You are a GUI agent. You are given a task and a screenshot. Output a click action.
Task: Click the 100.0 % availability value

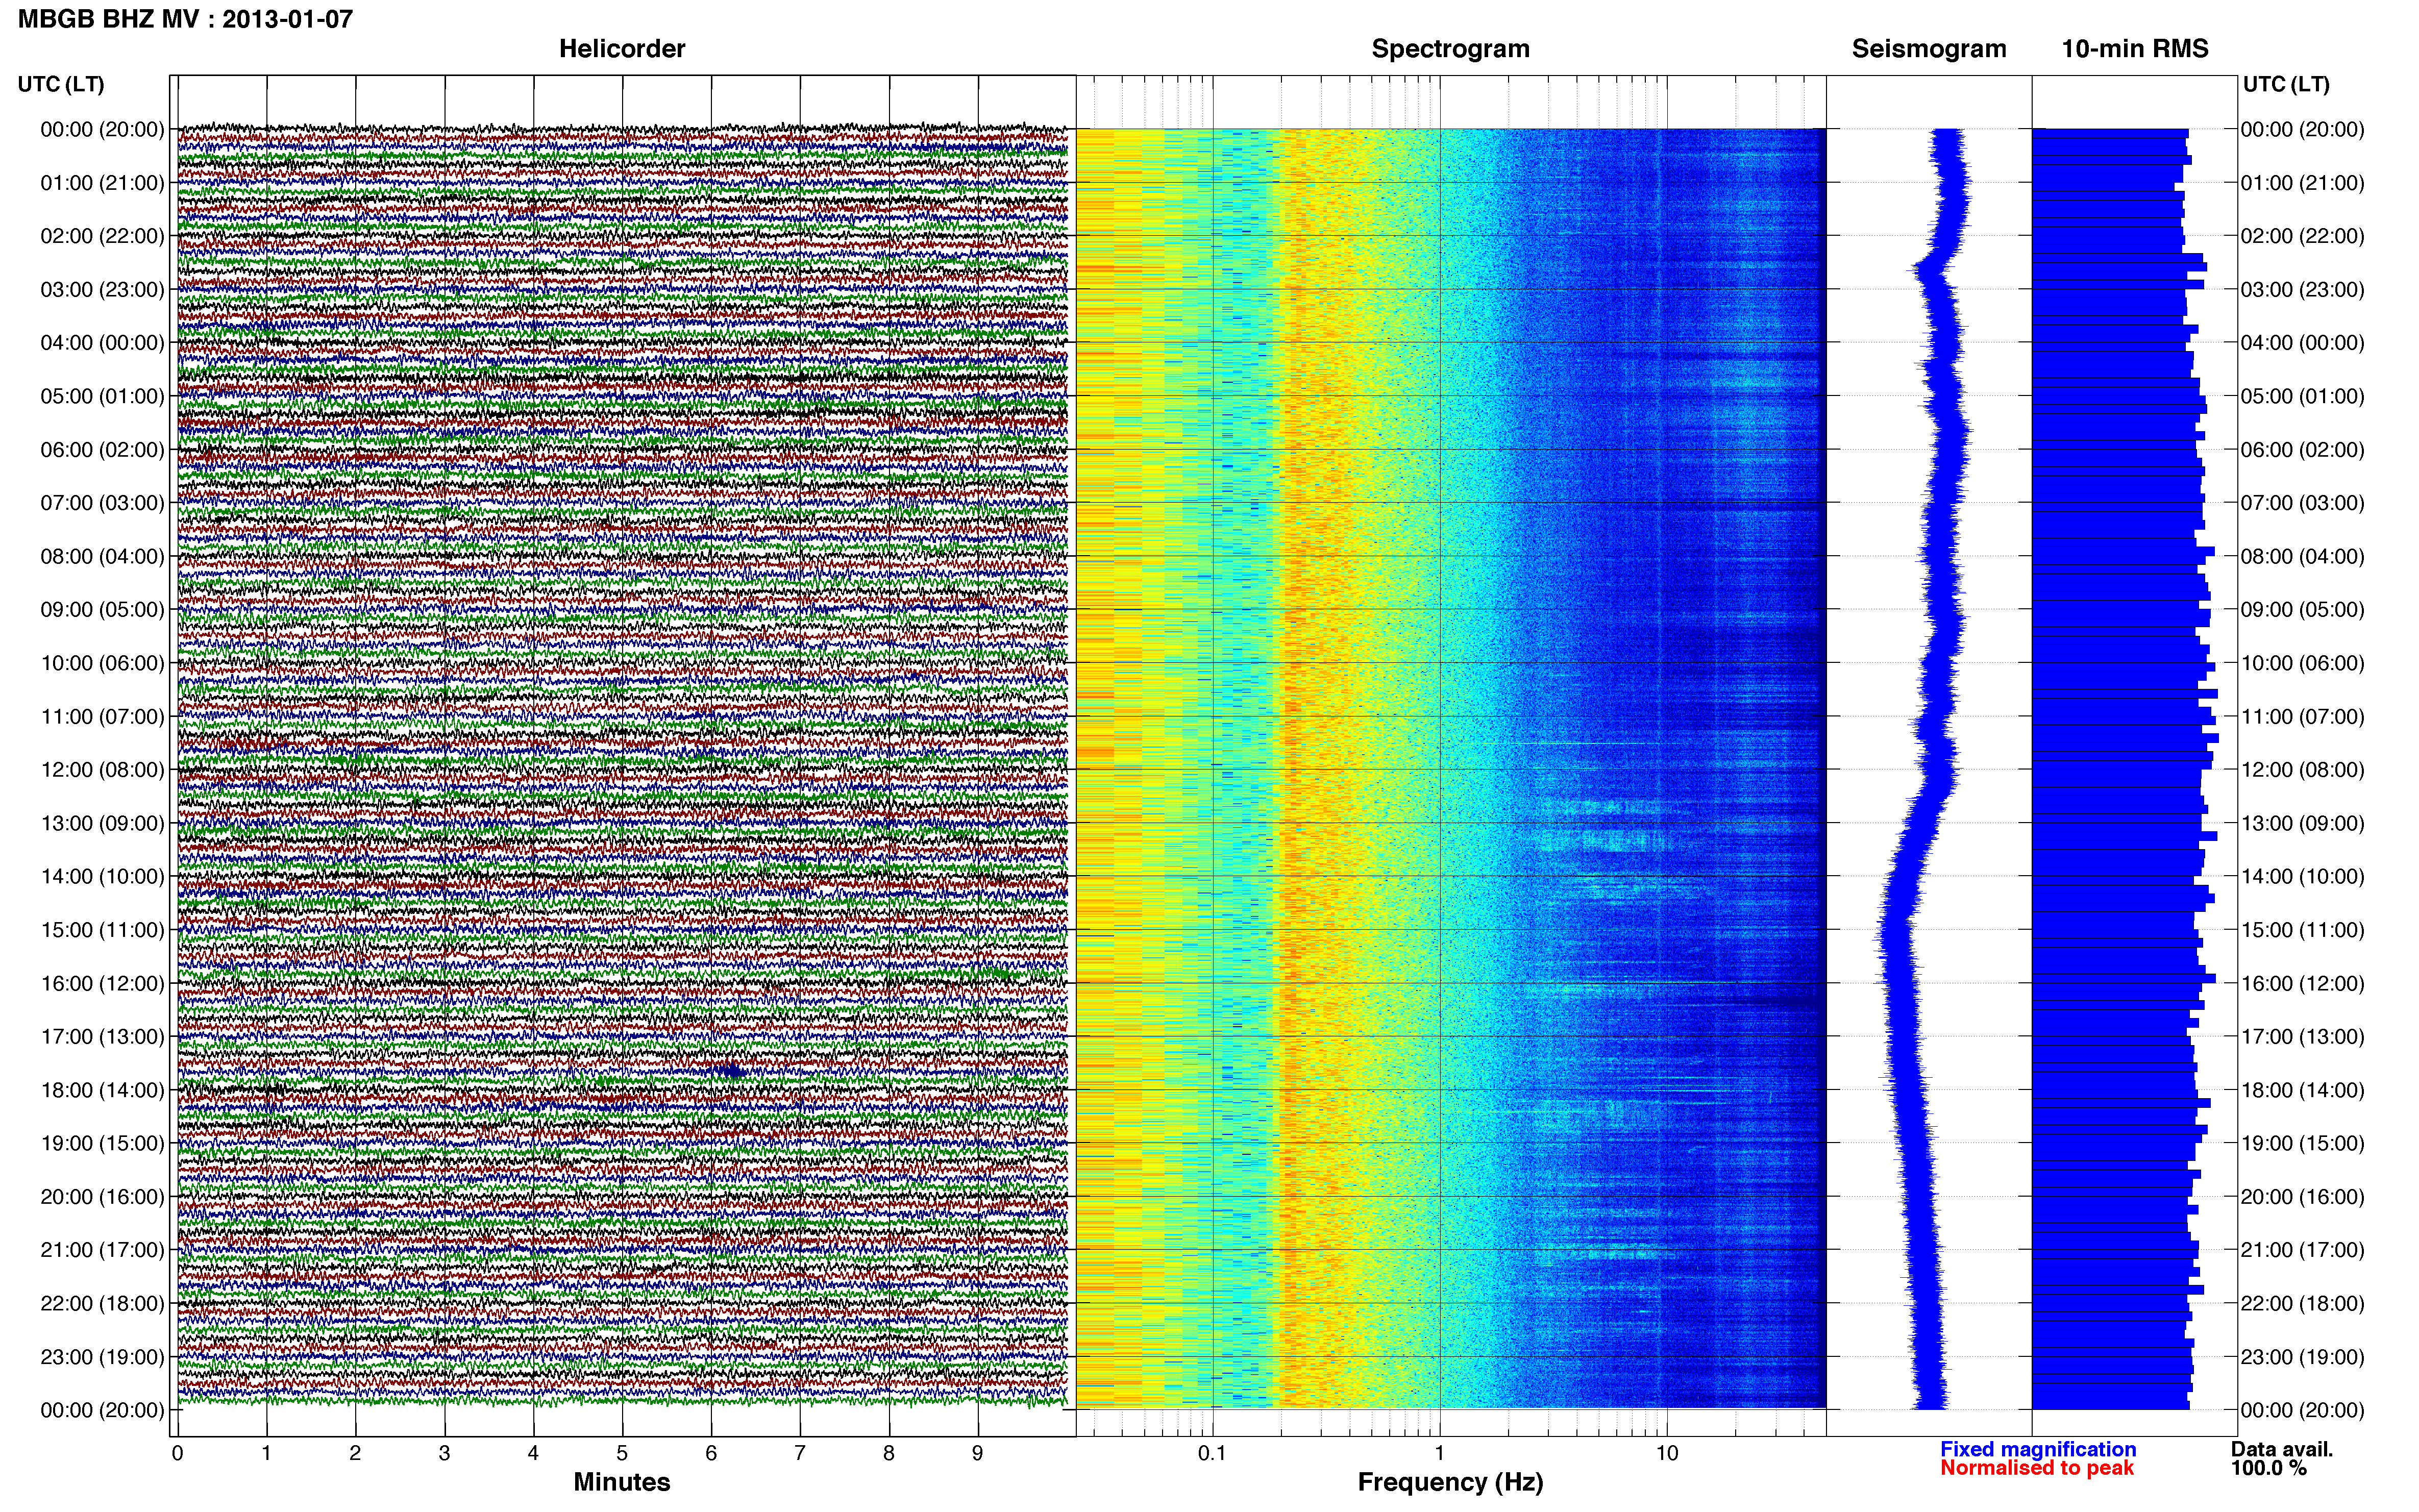[2269, 1468]
